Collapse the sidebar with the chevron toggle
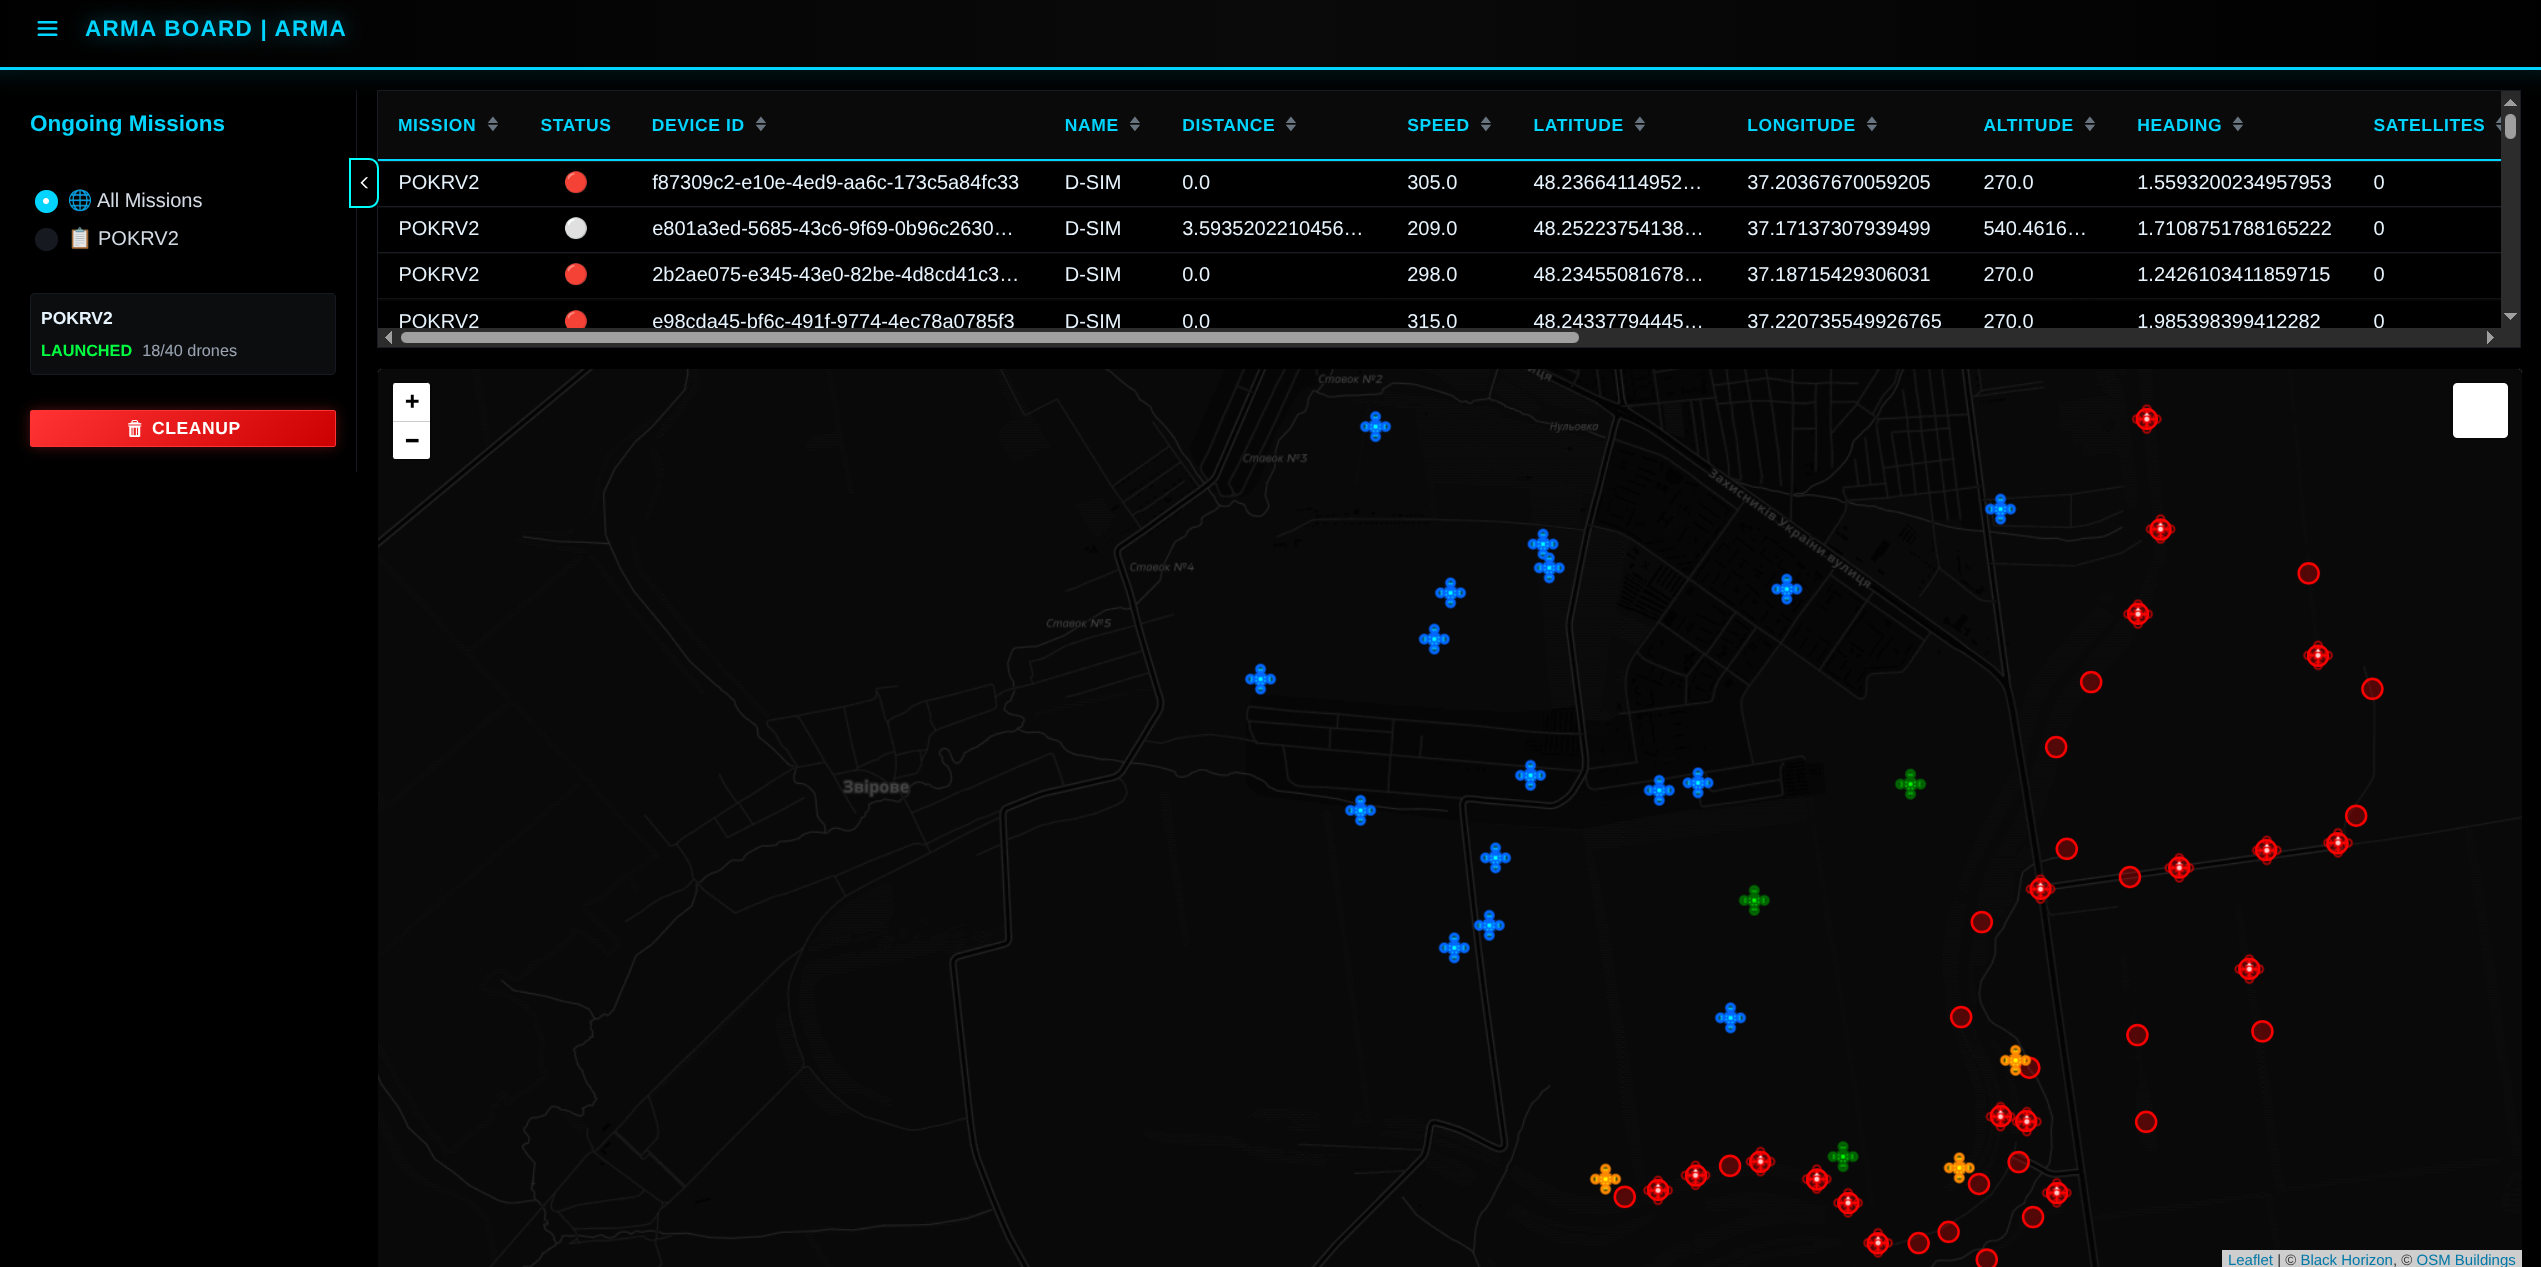The height and width of the screenshot is (1267, 2541). coord(364,183)
